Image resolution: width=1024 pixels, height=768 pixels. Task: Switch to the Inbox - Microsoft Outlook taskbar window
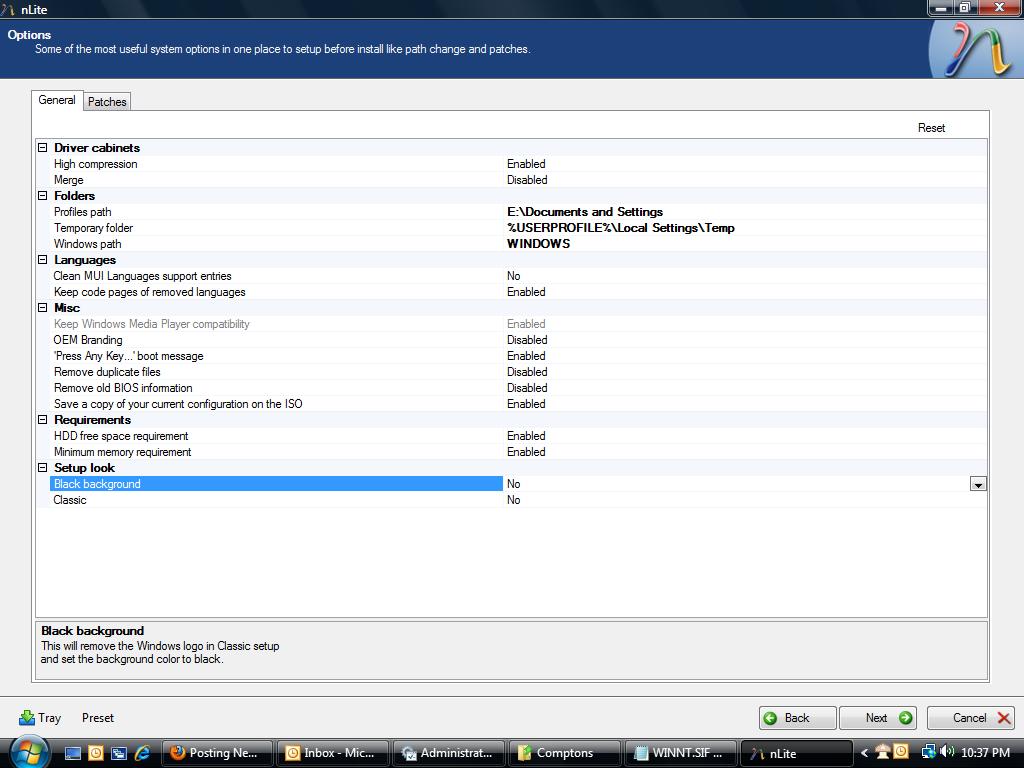click(332, 753)
